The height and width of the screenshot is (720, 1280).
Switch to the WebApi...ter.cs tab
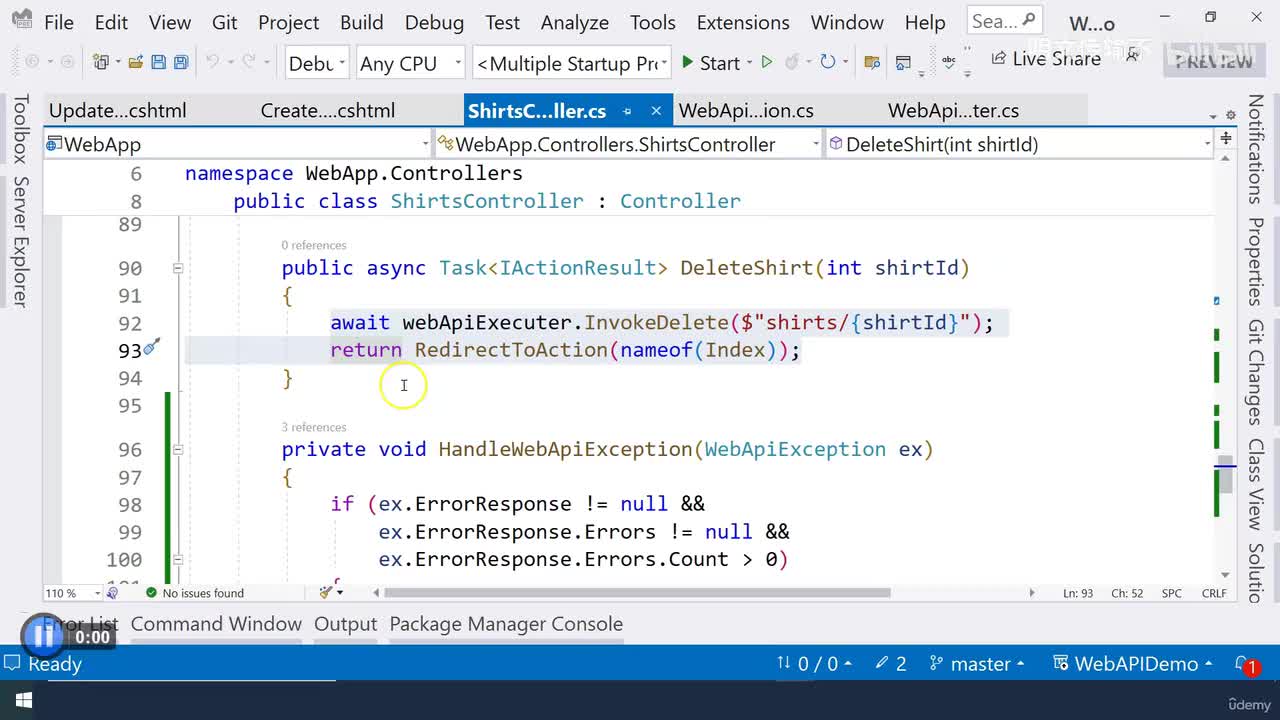[954, 111]
